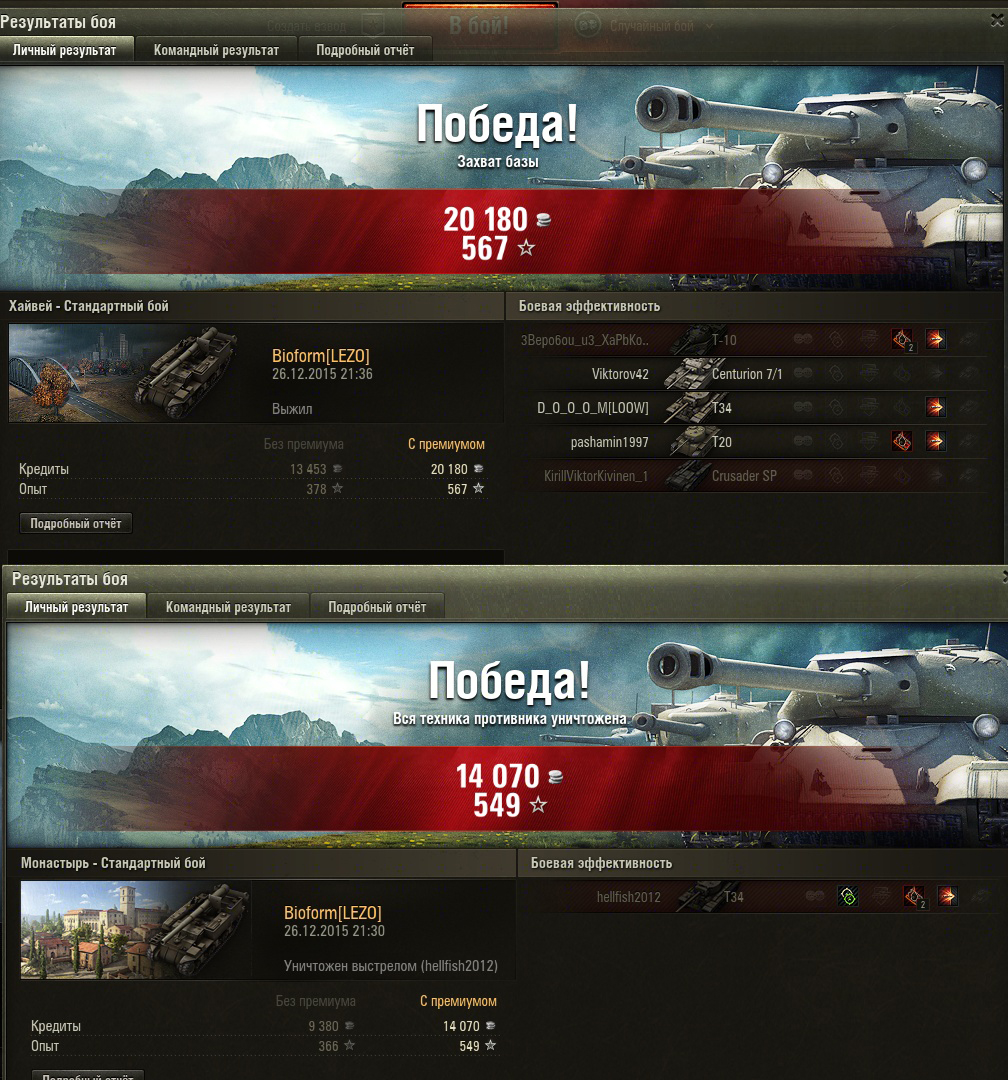Image resolution: width=1008 pixels, height=1080 pixels.
Task: Open the Случайный бой battle type dropdown
Action: tap(650, 26)
